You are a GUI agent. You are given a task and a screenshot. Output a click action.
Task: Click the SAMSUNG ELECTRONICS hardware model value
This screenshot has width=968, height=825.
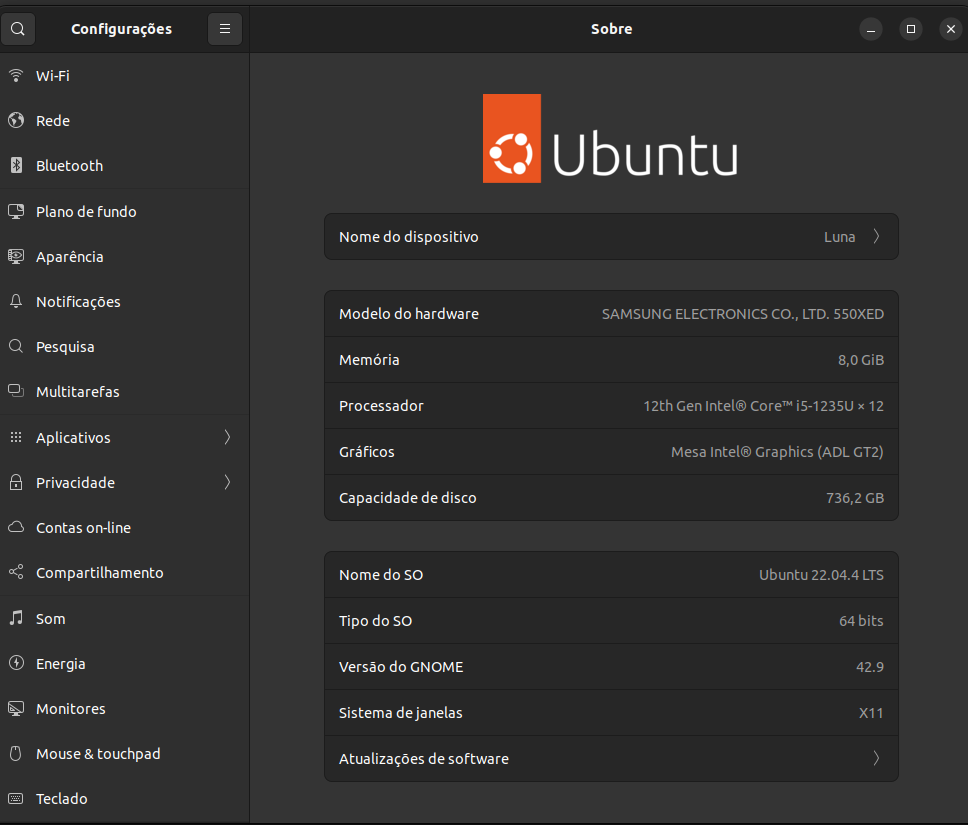click(743, 314)
